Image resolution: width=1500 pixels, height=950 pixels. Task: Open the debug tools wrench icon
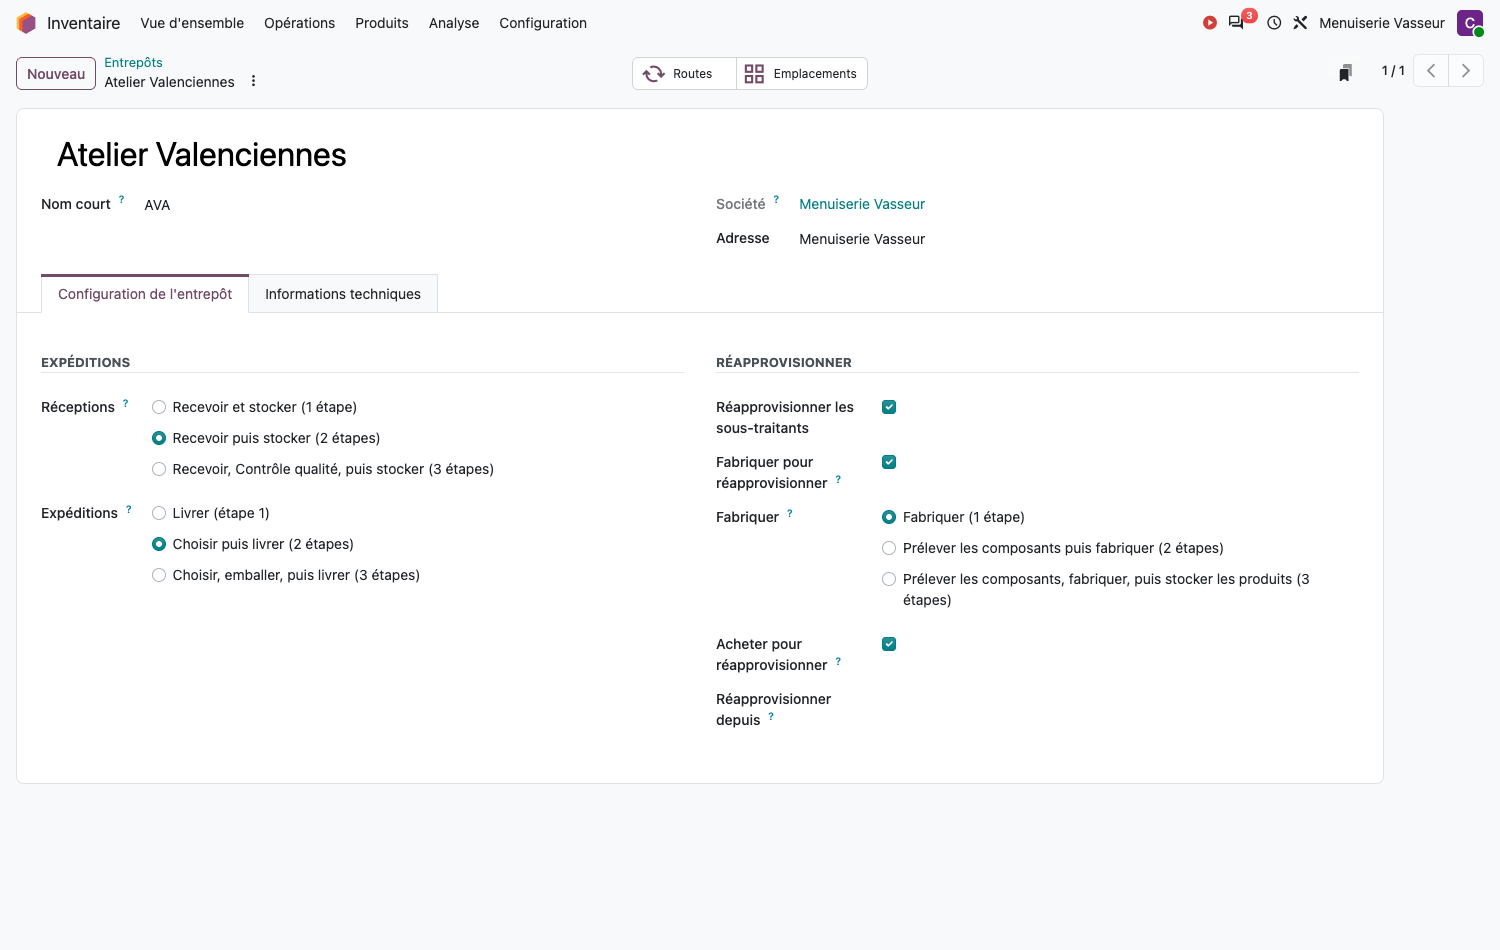[x=1300, y=23]
